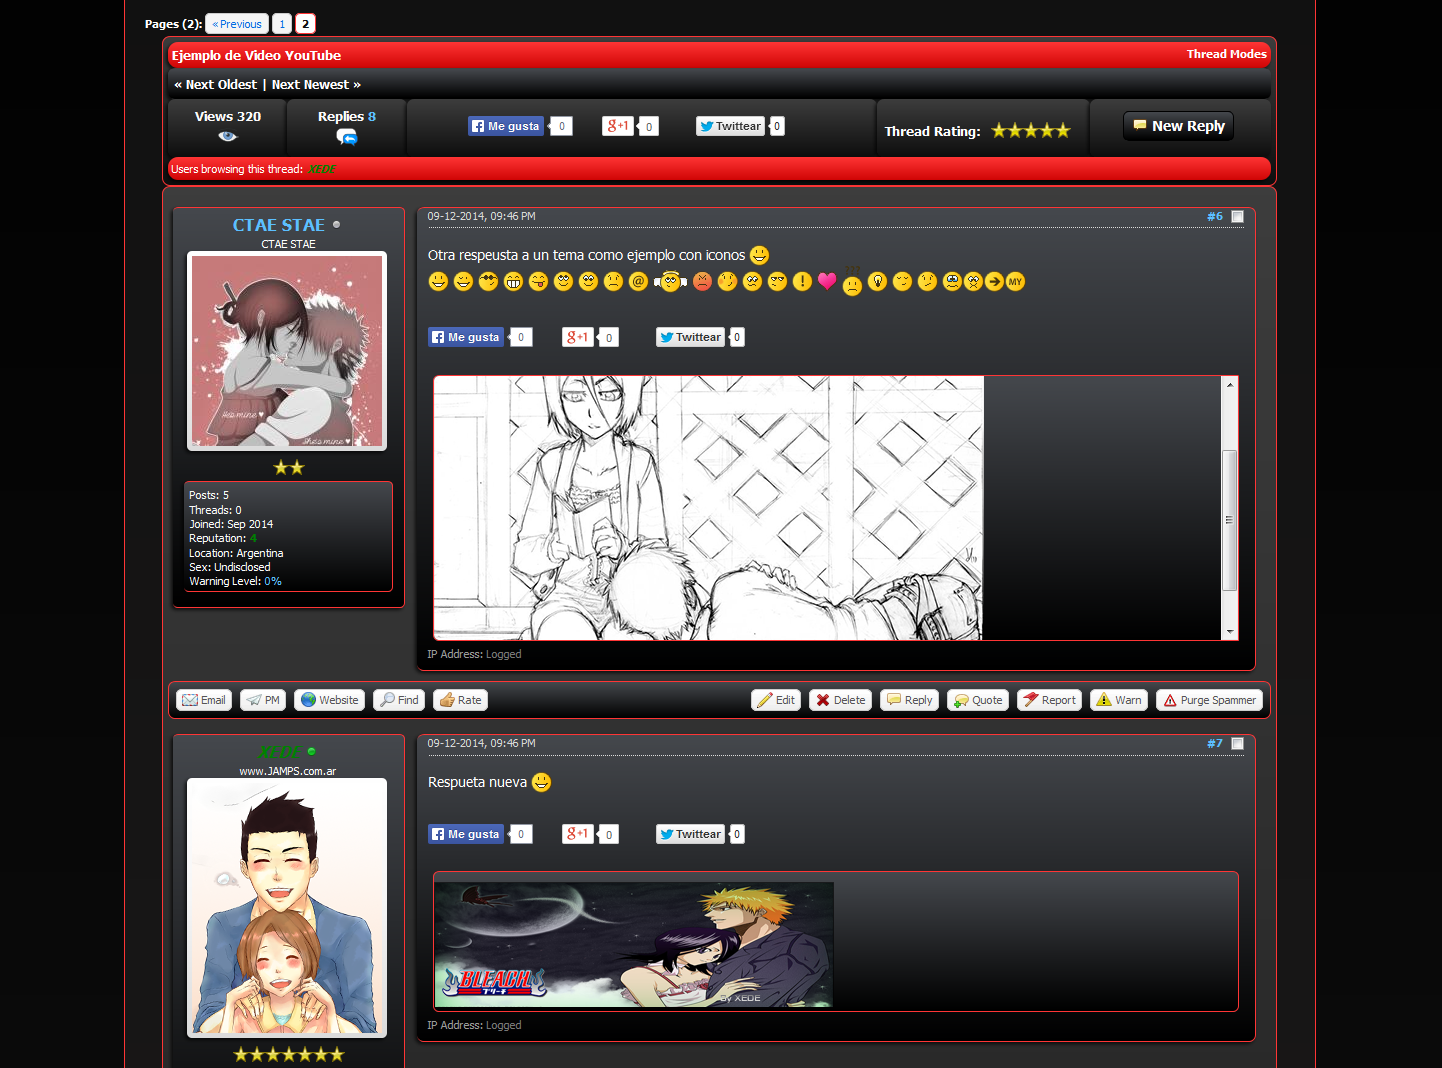Screen dimensions: 1442x1068
Task: Click XEDE's avatar image
Action: pyautogui.click(x=287, y=907)
